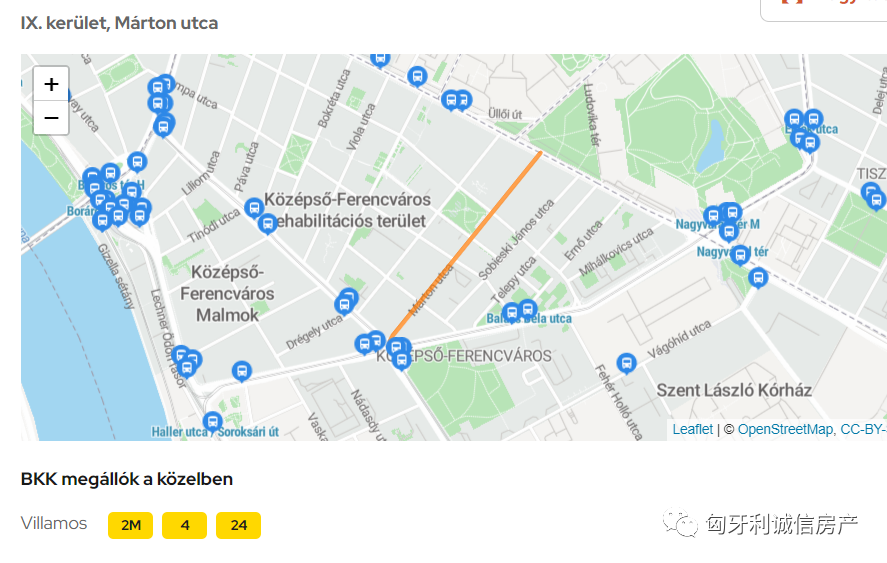Click the lone stop marker near Lechner Ödön fasor
The width and height of the screenshot is (887, 563).
242,372
